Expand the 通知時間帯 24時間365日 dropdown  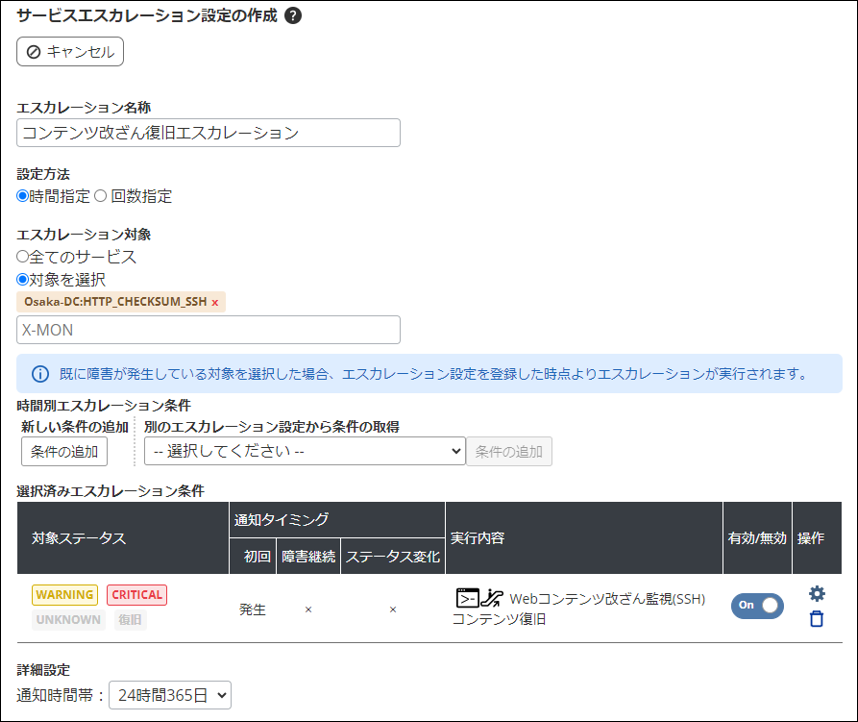(x=170, y=694)
